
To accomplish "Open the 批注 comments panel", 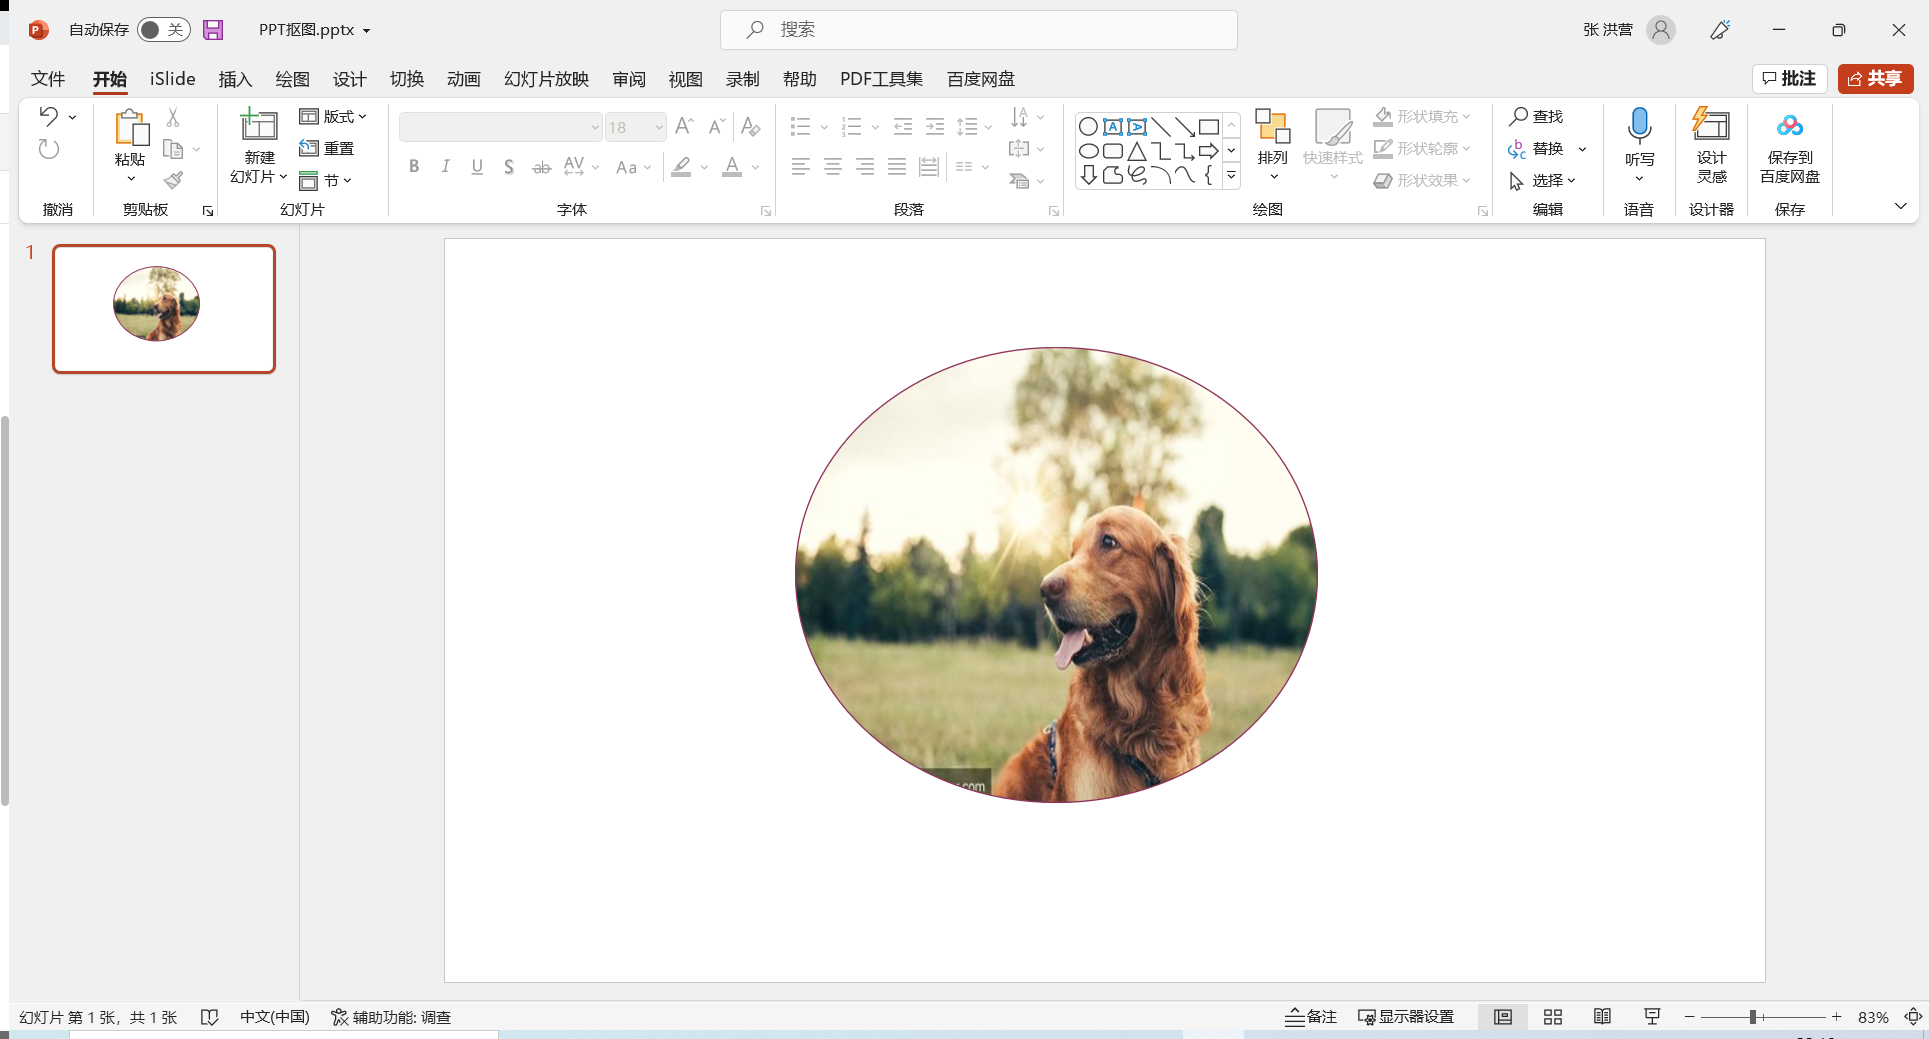I will [x=1790, y=79].
